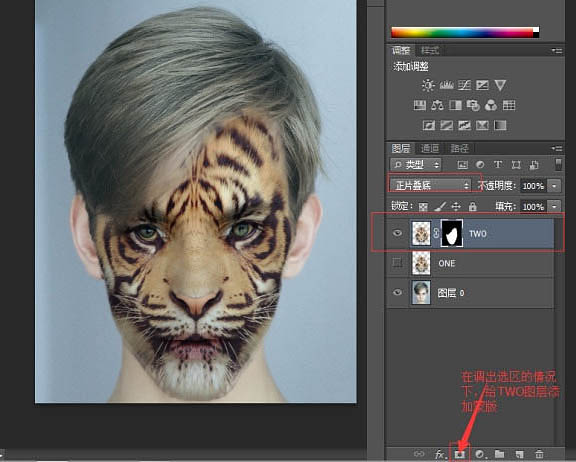This screenshot has width=576, height=462.
Task: Open the 正片叠底 blend mode dropdown
Action: (430, 185)
